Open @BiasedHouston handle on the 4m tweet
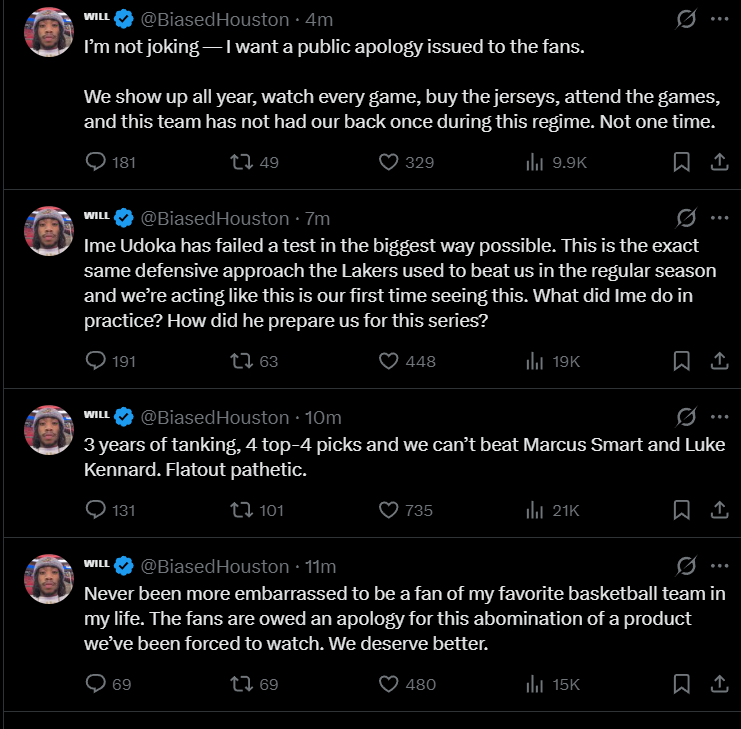Viewport: 741px width, 729px height. [x=215, y=20]
